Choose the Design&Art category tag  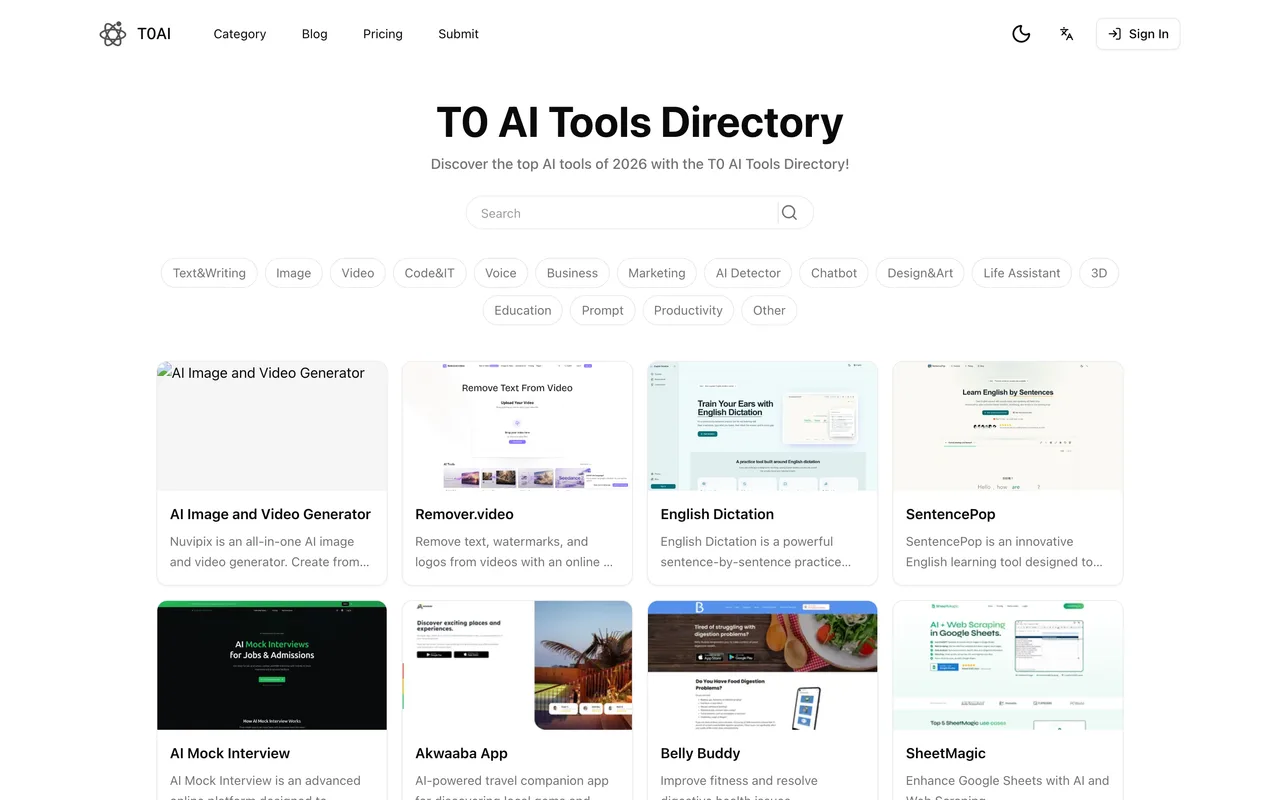click(x=920, y=273)
